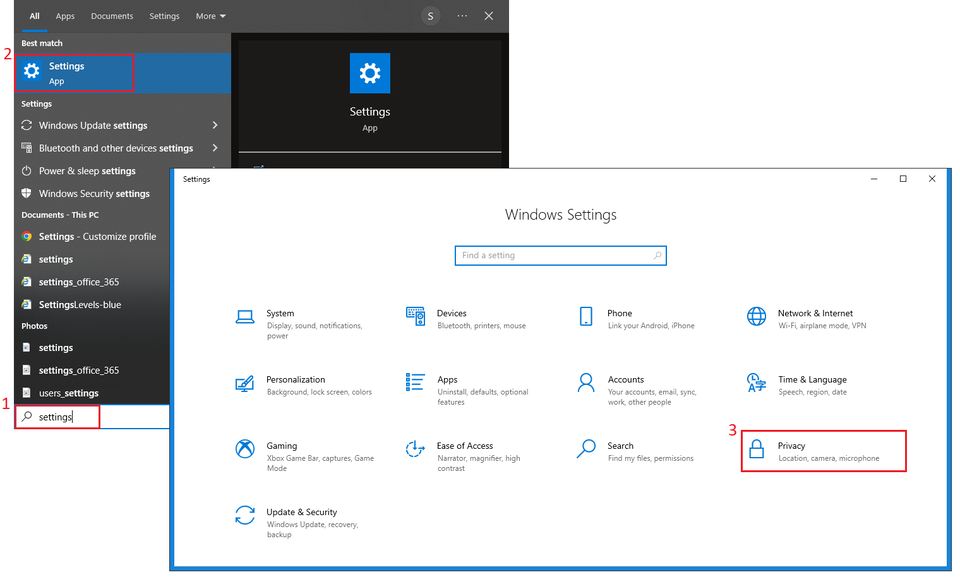The image size is (960, 582).
Task: Open the Gaming Xbox icon
Action: tap(245, 449)
